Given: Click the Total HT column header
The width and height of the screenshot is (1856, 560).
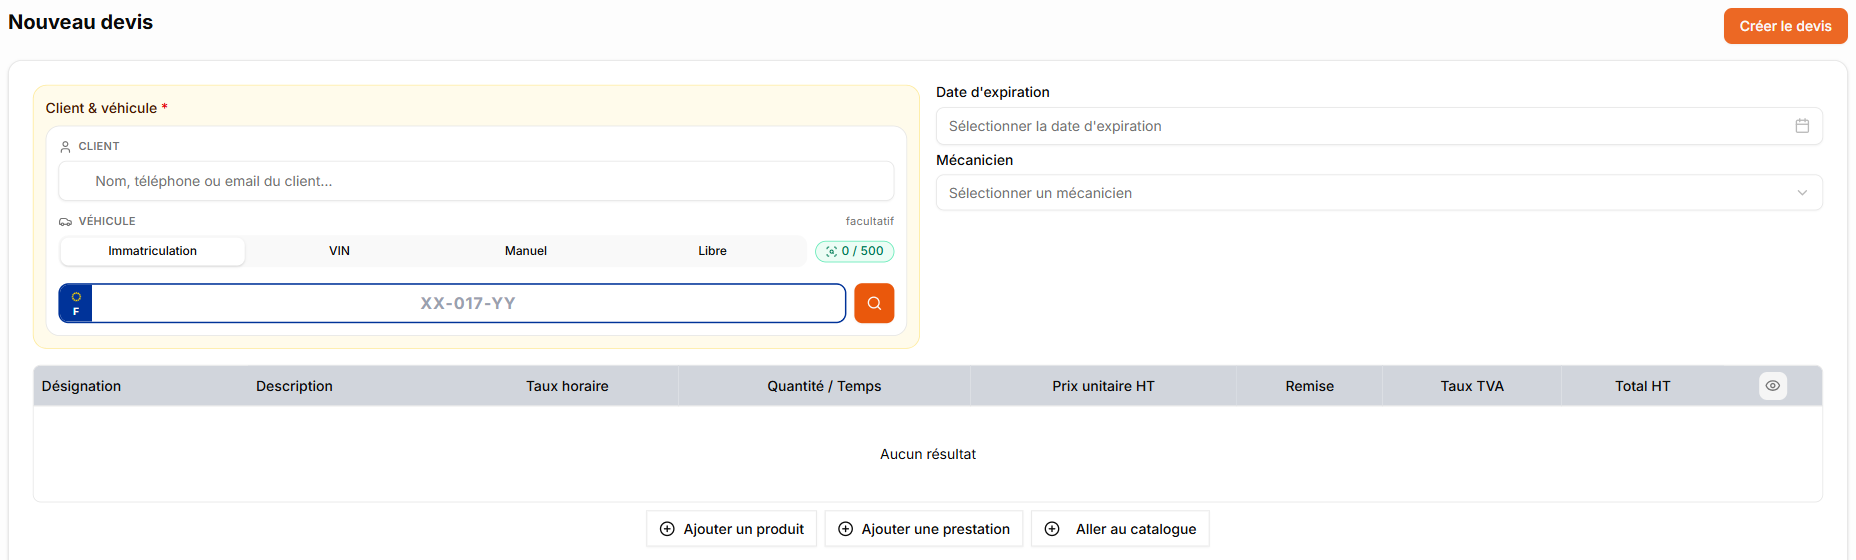Looking at the screenshot, I should click(x=1642, y=386).
